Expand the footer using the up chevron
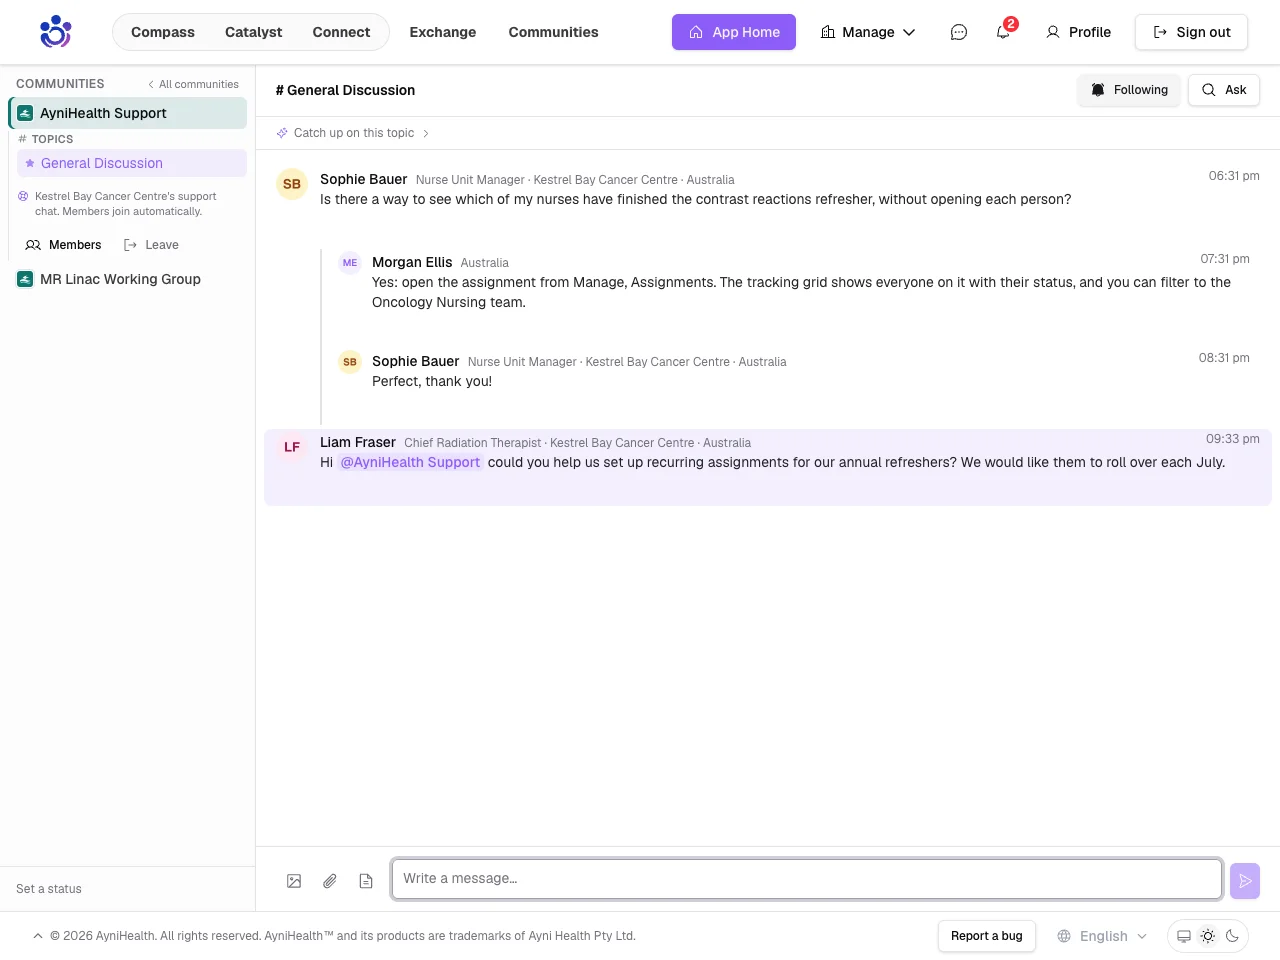This screenshot has height=960, width=1280. pyautogui.click(x=38, y=936)
